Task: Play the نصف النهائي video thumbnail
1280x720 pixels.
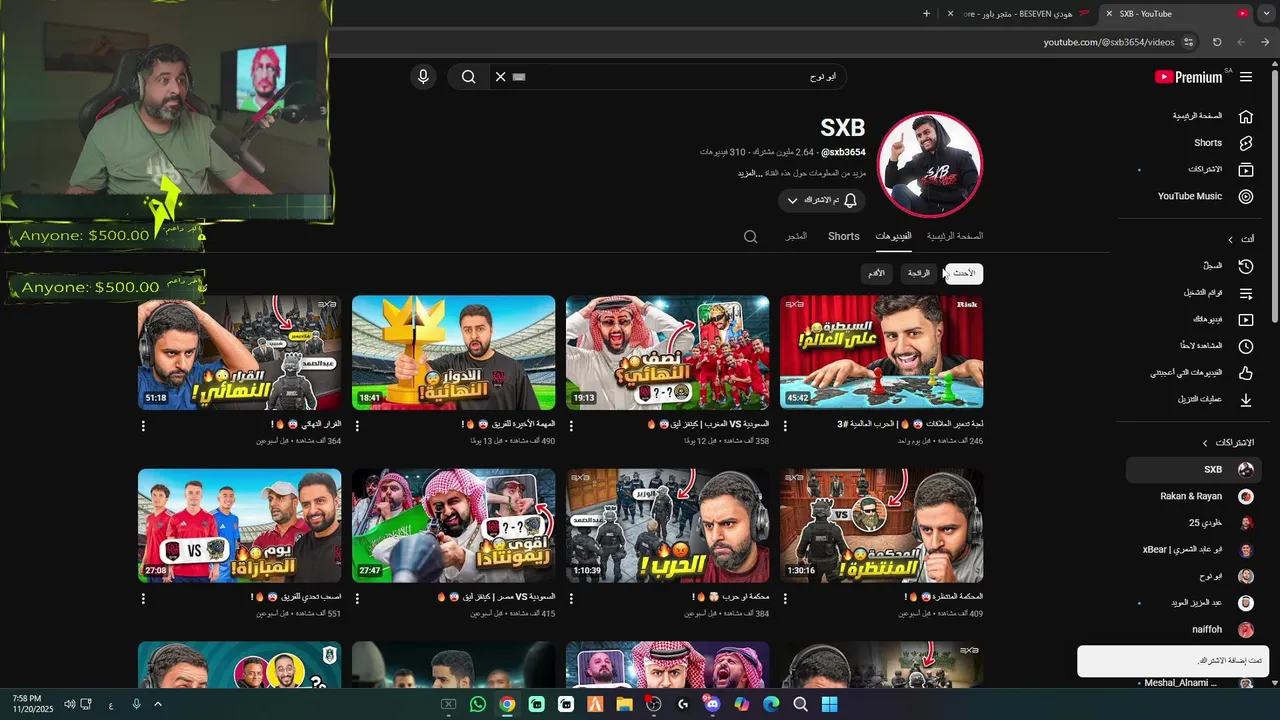Action: 667,352
